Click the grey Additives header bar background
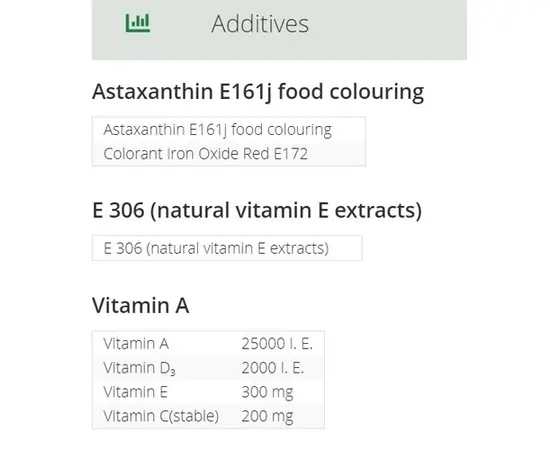 (386, 29)
